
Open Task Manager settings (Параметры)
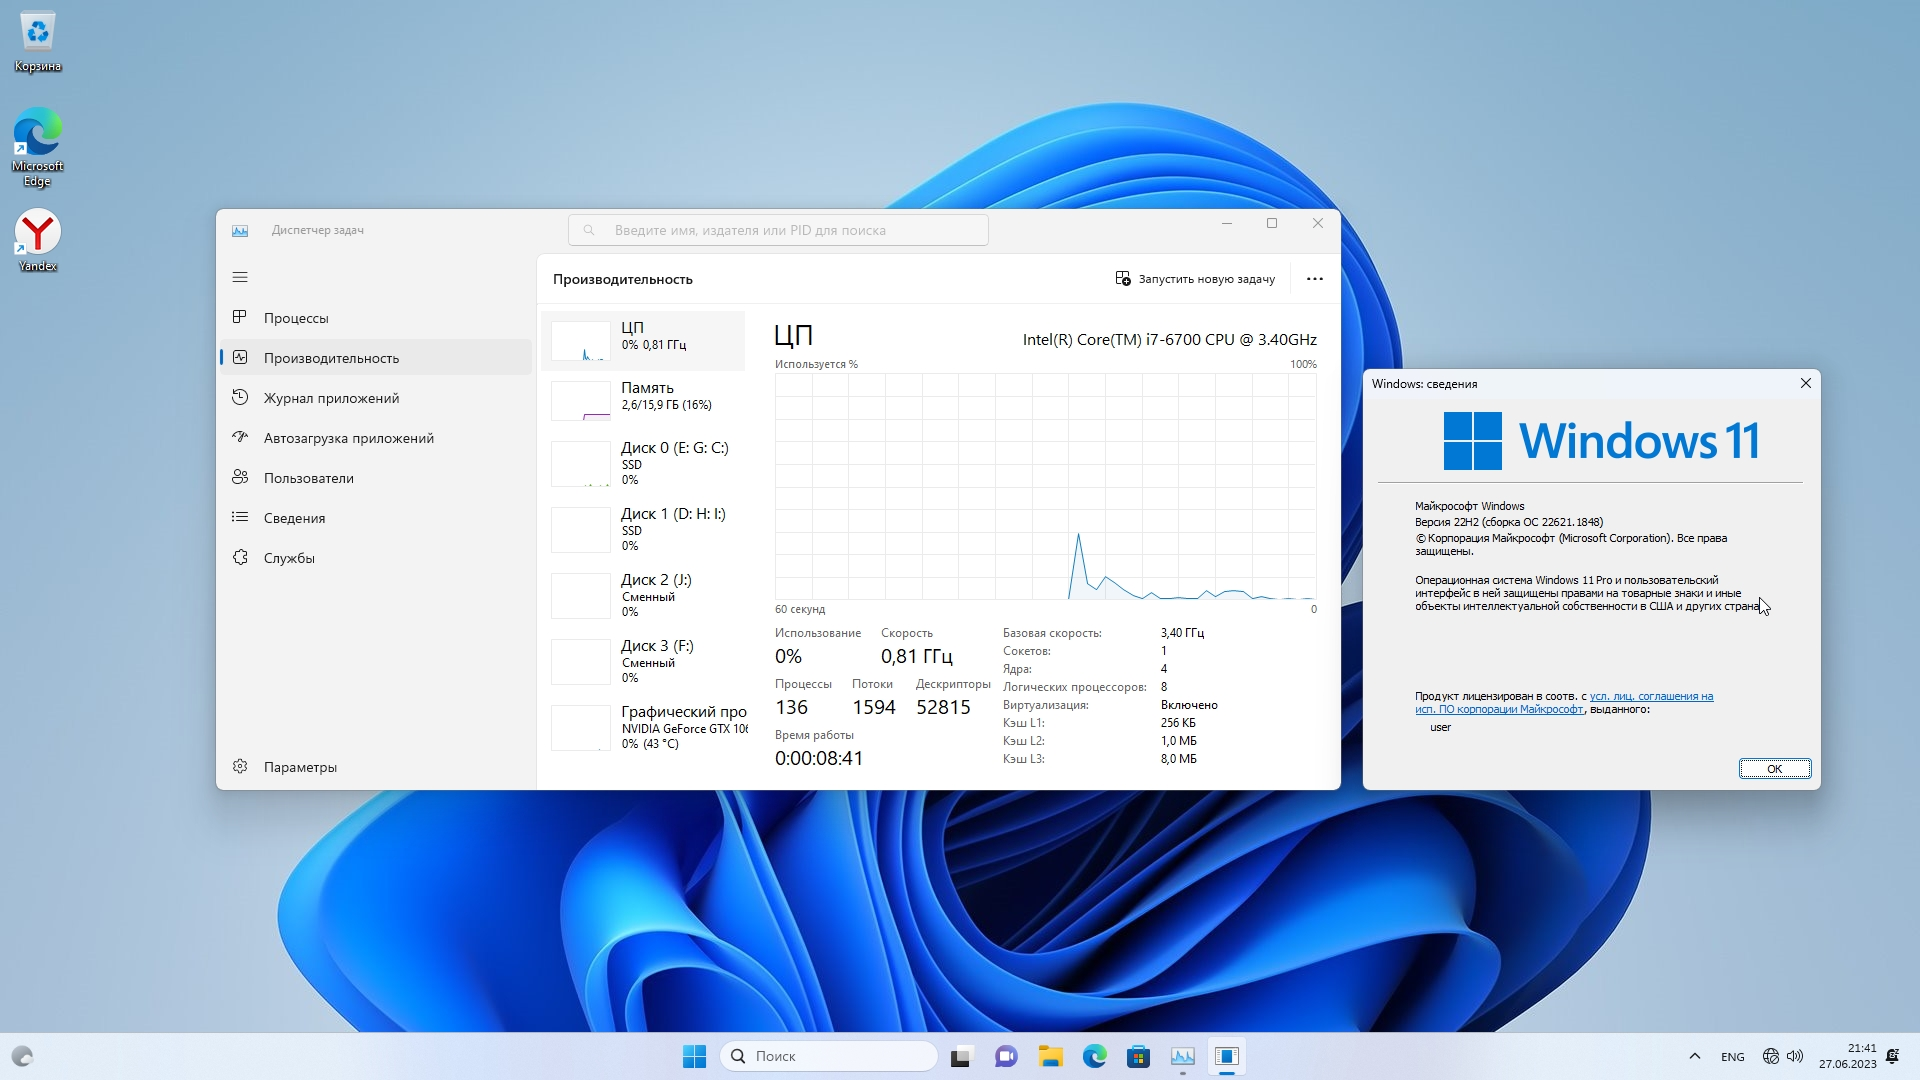tap(300, 767)
